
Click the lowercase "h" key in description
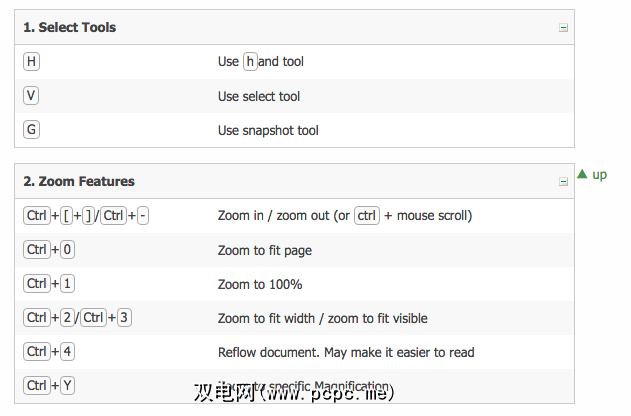(x=250, y=62)
